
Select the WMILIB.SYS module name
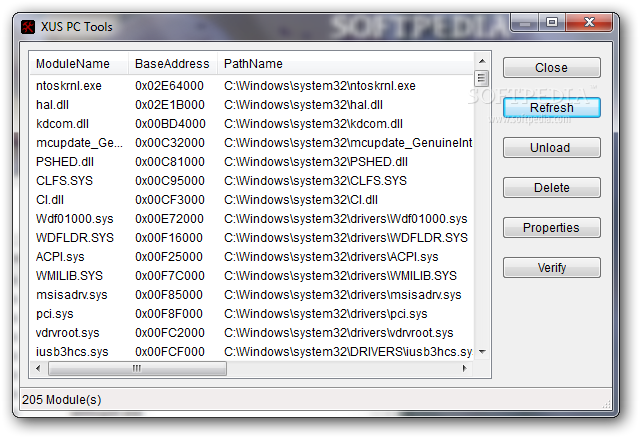click(x=69, y=276)
